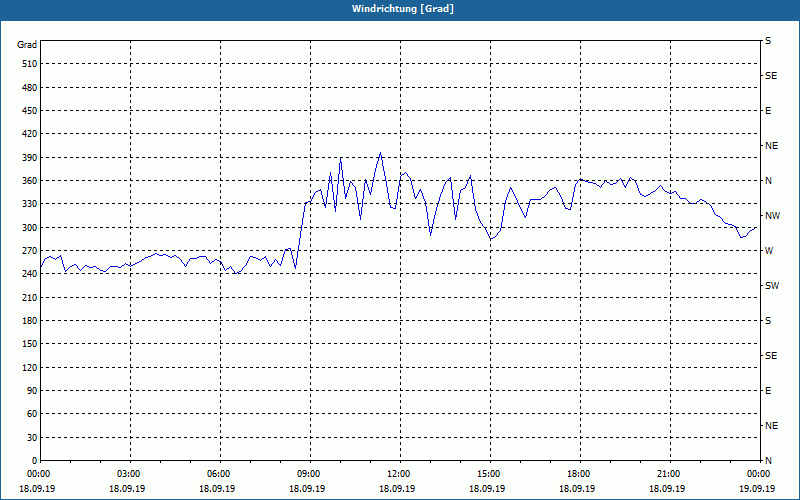
Task: Click the E compass label level with 90
Action: coord(768,391)
